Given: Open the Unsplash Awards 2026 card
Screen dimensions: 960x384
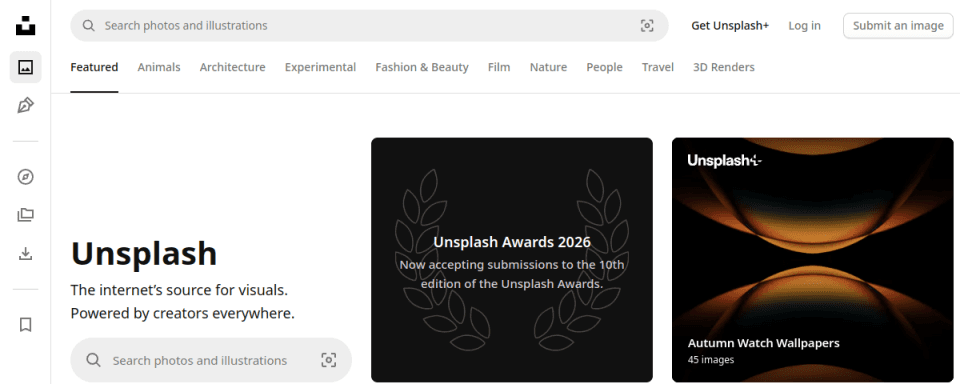Looking at the screenshot, I should (512, 260).
